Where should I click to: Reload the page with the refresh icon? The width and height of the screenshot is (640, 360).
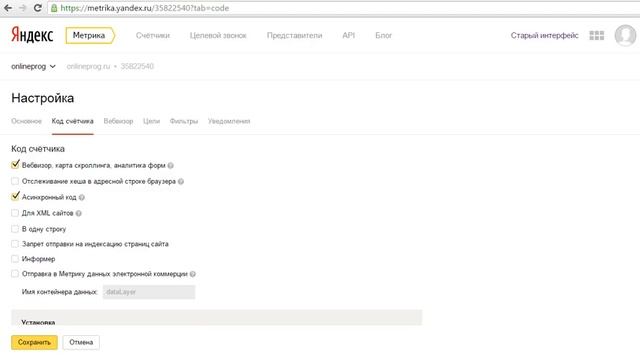pyautogui.click(x=38, y=8)
